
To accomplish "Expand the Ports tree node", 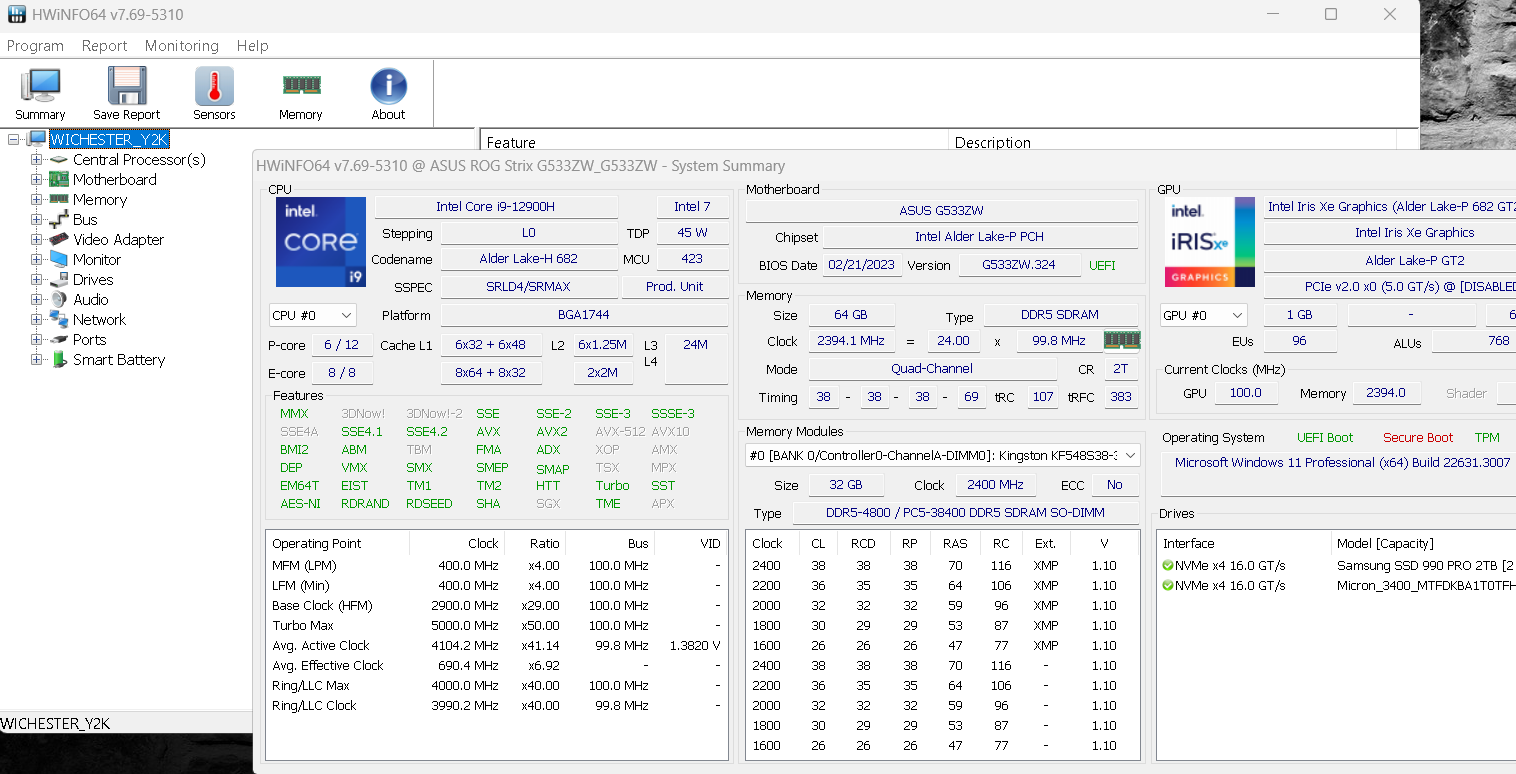I will tap(36, 340).
